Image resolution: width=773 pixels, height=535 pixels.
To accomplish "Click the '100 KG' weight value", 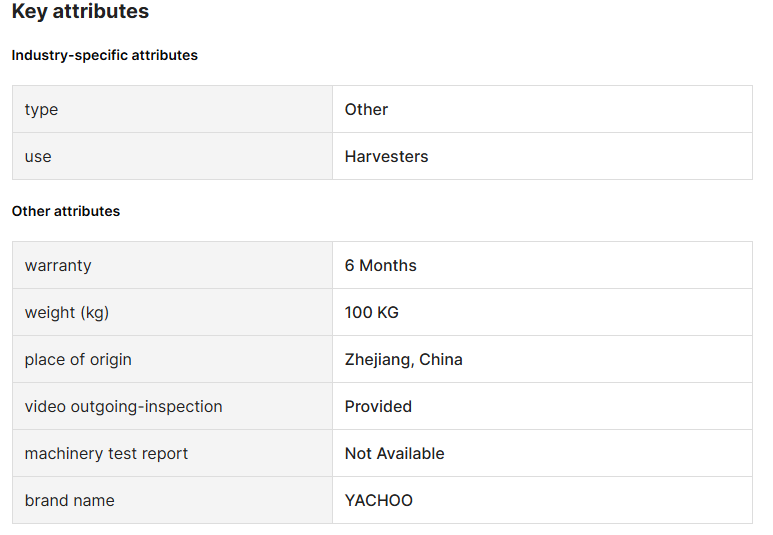I will [371, 312].
